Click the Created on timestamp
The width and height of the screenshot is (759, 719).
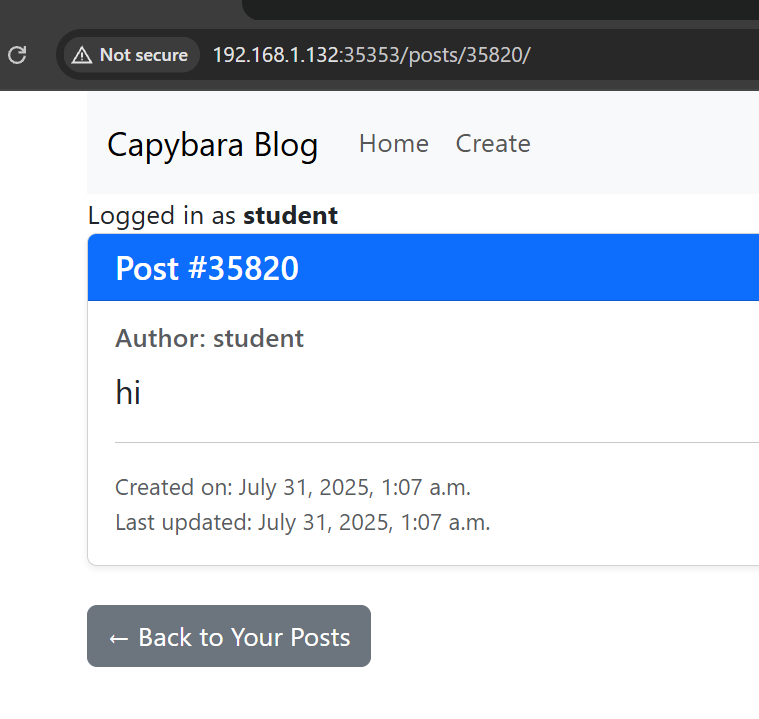(292, 487)
